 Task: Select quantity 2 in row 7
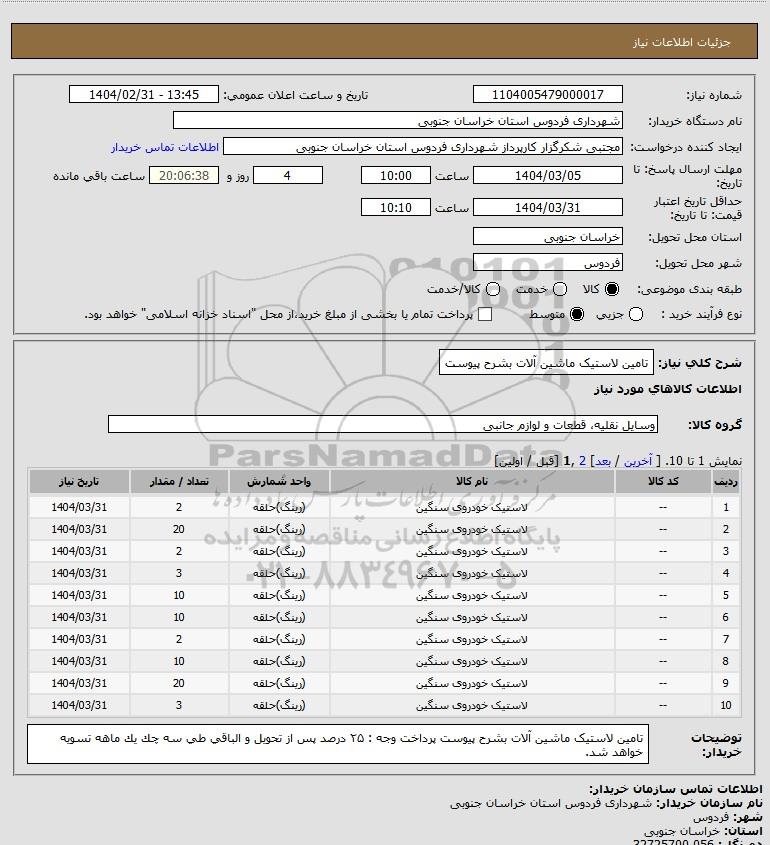point(179,639)
